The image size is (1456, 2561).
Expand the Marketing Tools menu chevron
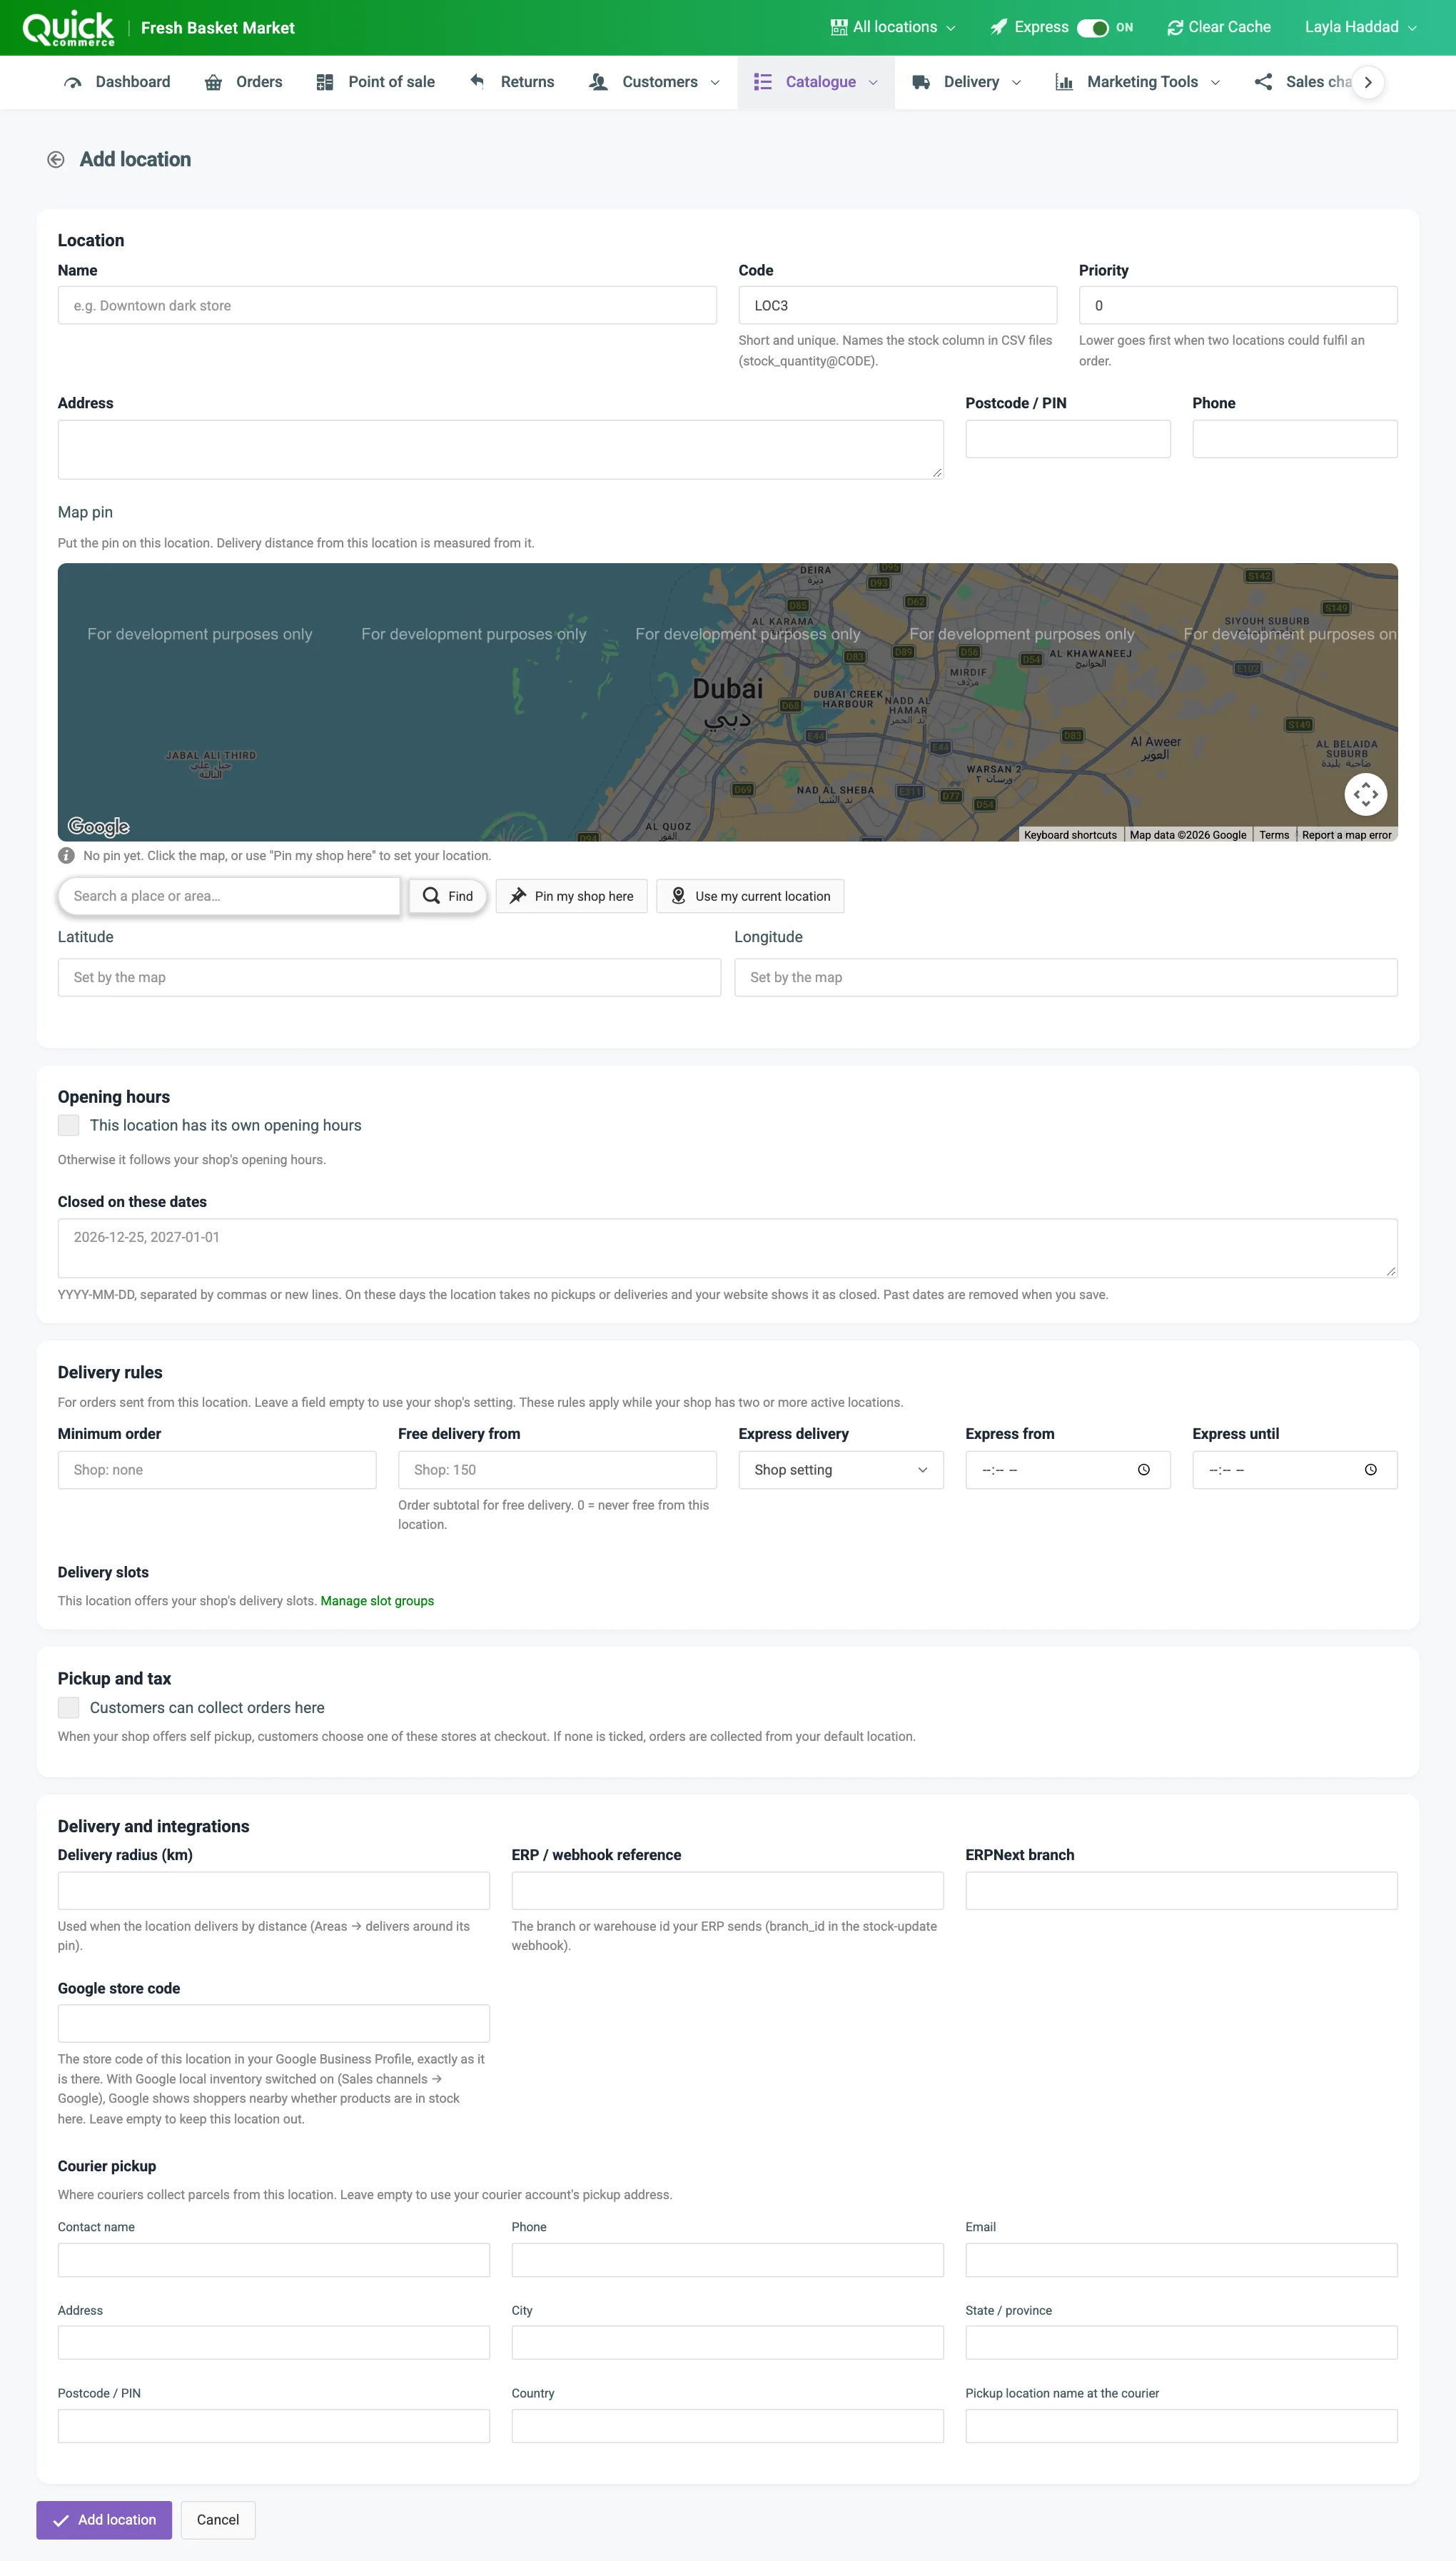(1215, 82)
